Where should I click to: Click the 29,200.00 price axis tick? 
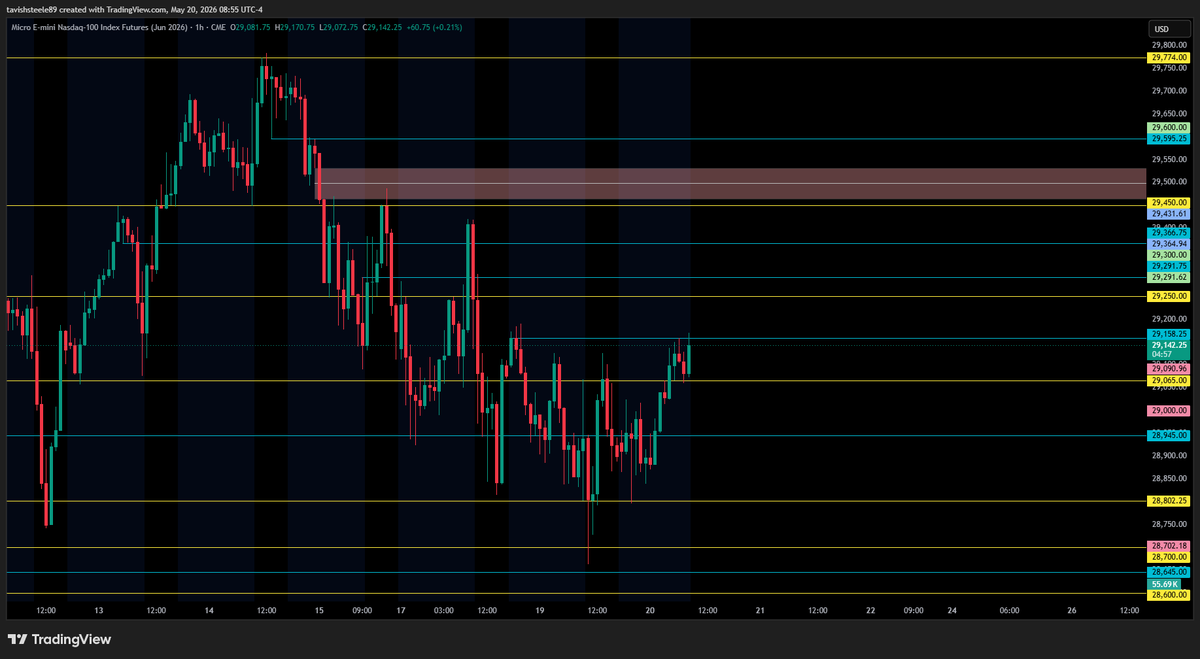point(1169,318)
